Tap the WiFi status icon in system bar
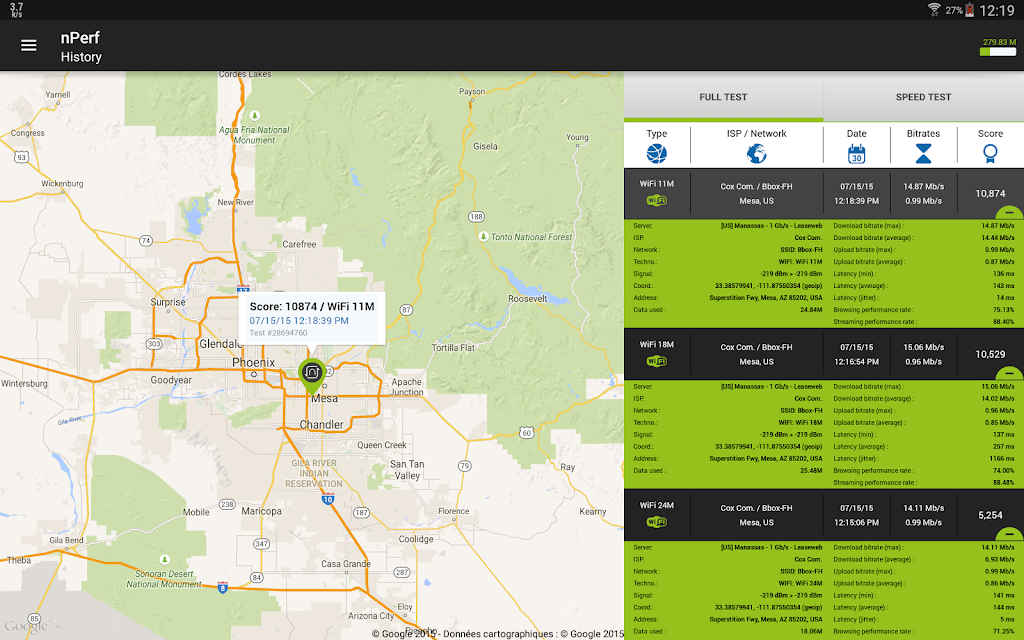This screenshot has width=1024, height=640. pos(934,10)
